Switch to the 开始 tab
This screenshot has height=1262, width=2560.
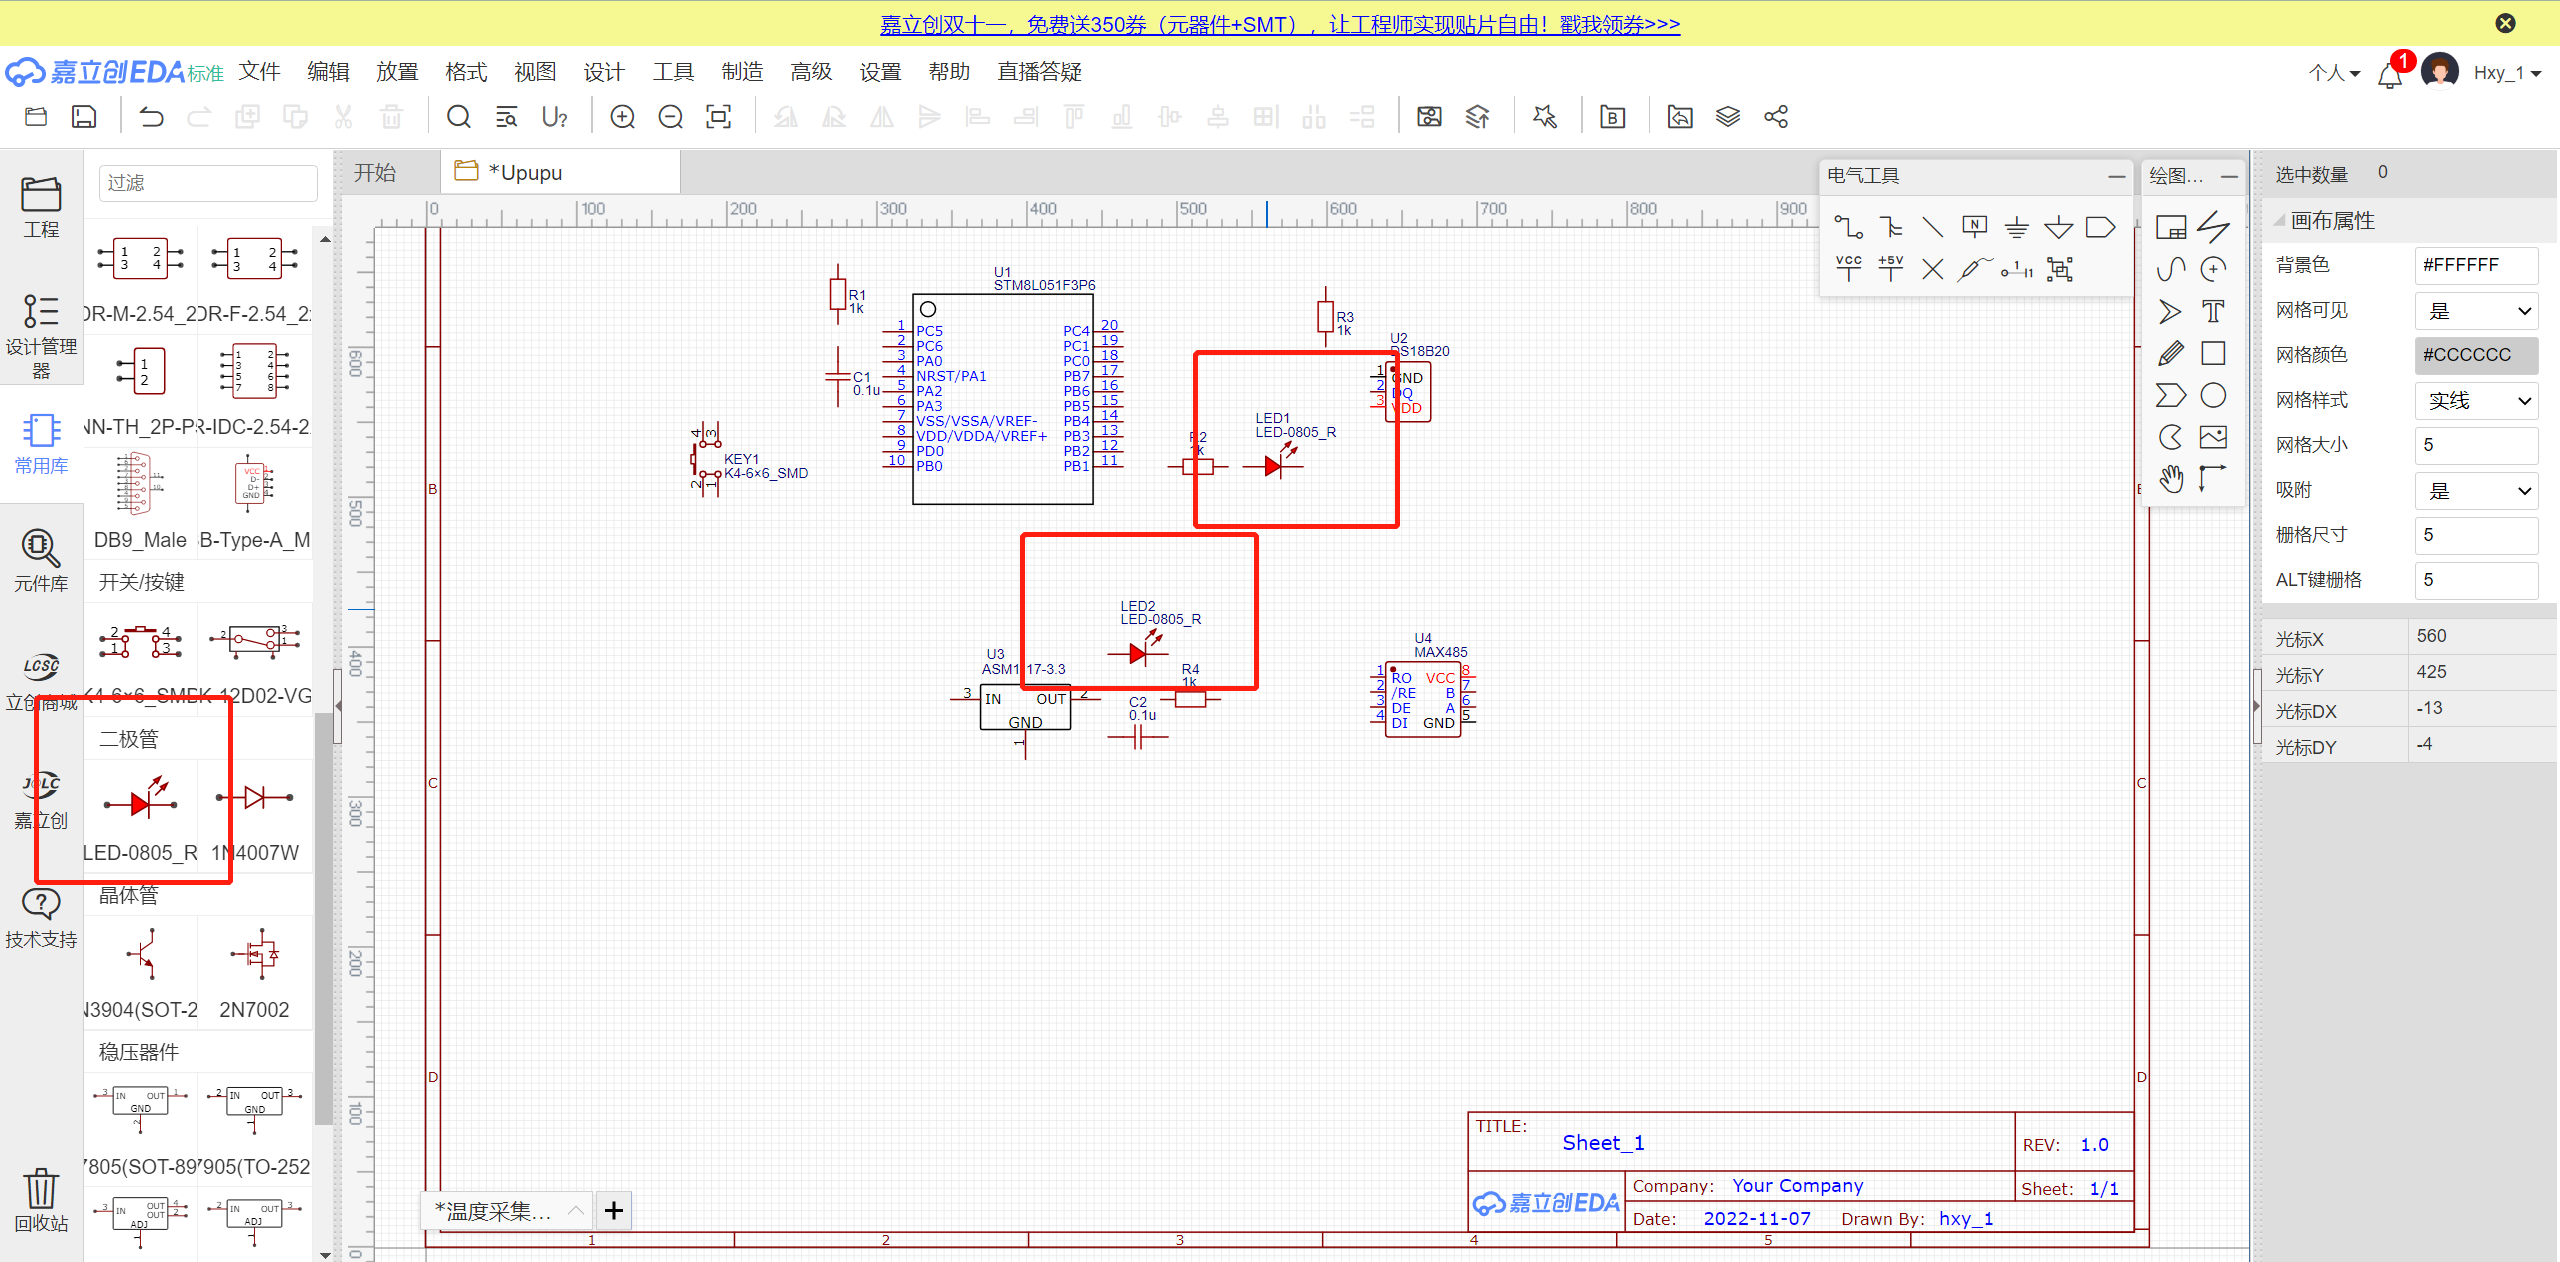pyautogui.click(x=375, y=173)
